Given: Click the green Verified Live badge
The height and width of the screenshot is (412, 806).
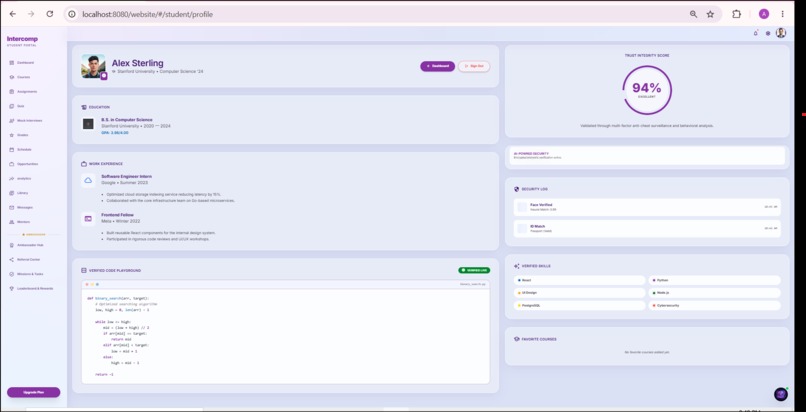Looking at the screenshot, I should click(474, 270).
